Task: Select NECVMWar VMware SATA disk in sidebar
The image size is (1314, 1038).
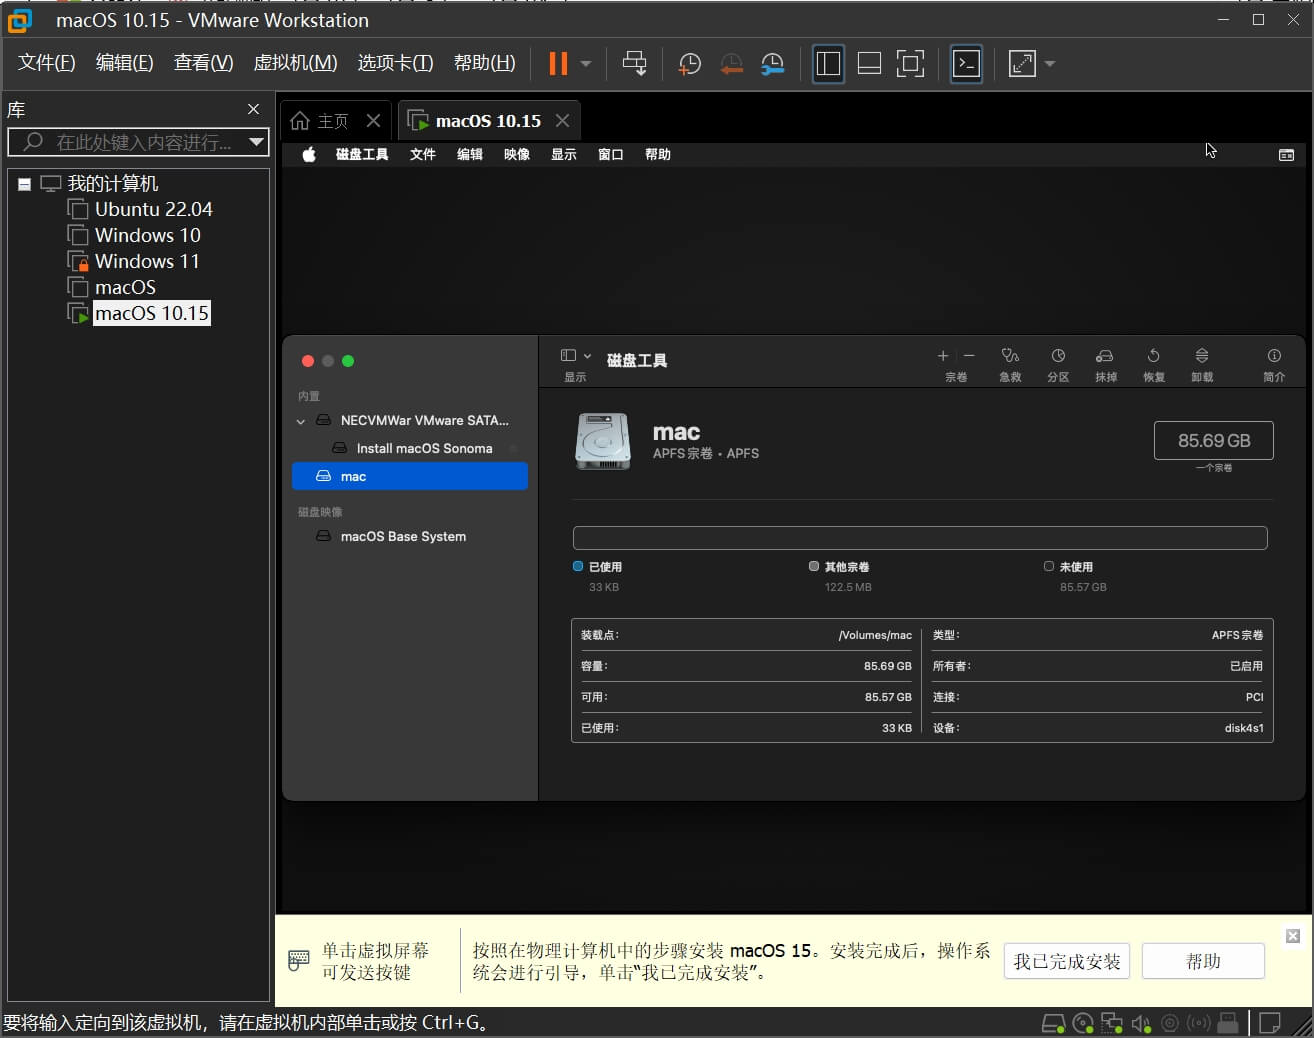Action: [x=410, y=420]
